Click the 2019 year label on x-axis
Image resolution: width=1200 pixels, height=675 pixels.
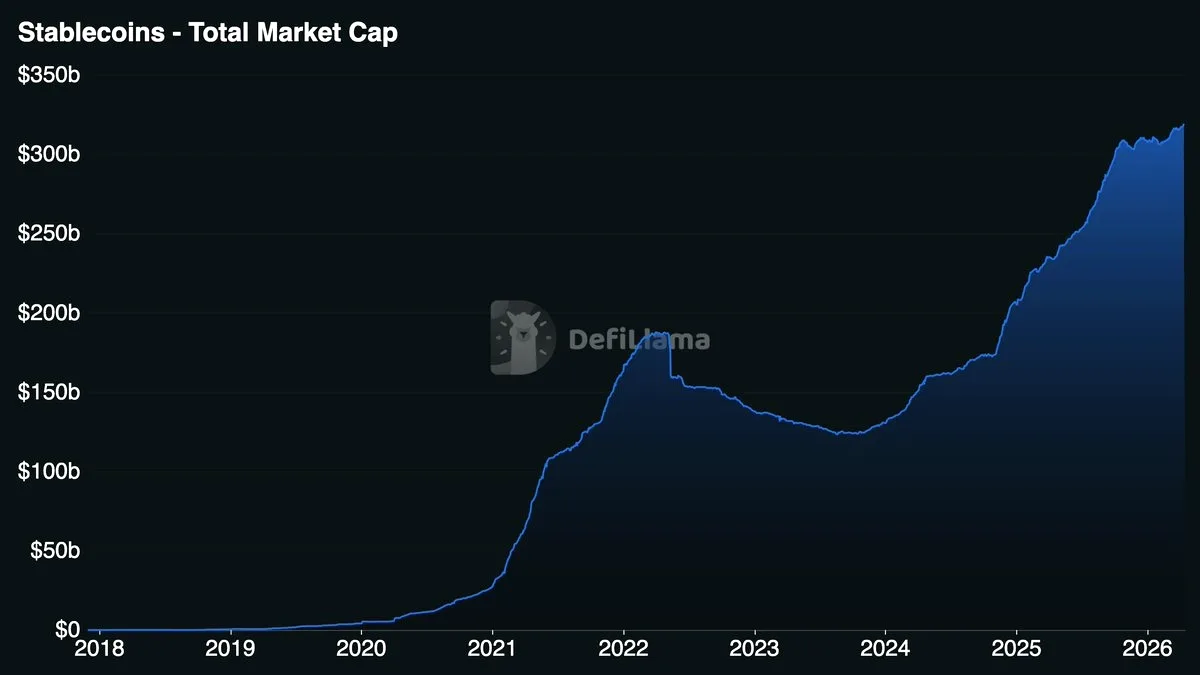(x=231, y=651)
